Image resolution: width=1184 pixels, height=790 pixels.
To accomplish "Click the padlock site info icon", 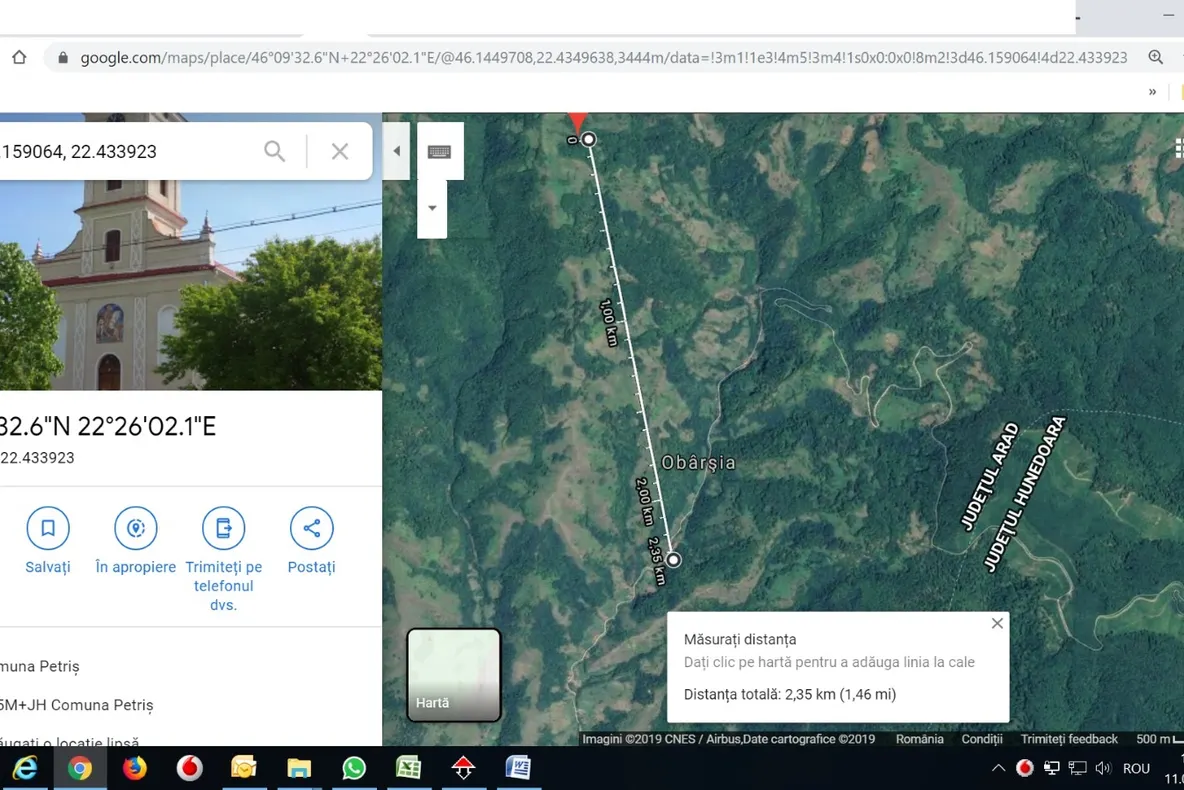I will click(63, 57).
